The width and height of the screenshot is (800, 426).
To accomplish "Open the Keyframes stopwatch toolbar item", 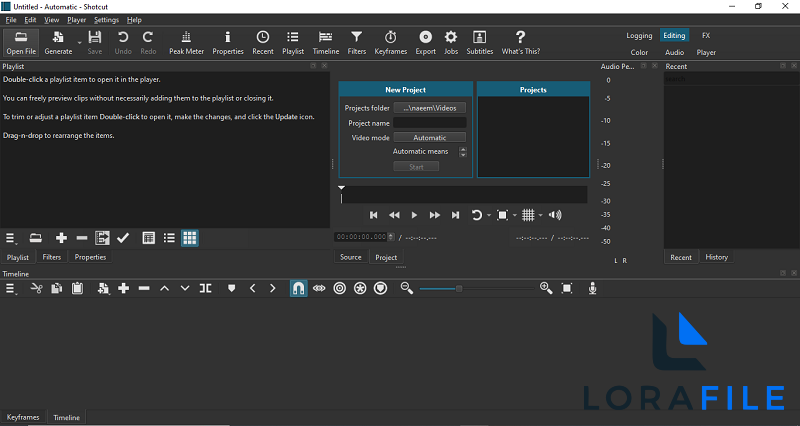I will point(390,43).
